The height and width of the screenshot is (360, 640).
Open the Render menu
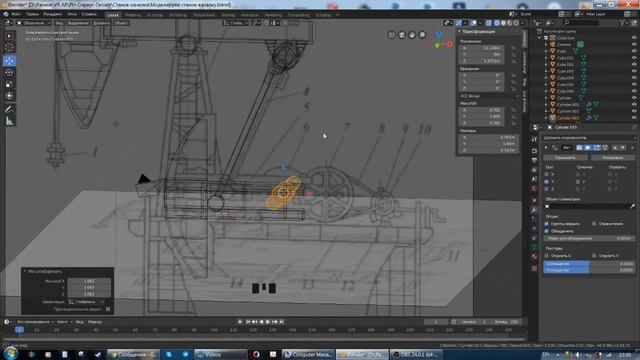coord(53,14)
